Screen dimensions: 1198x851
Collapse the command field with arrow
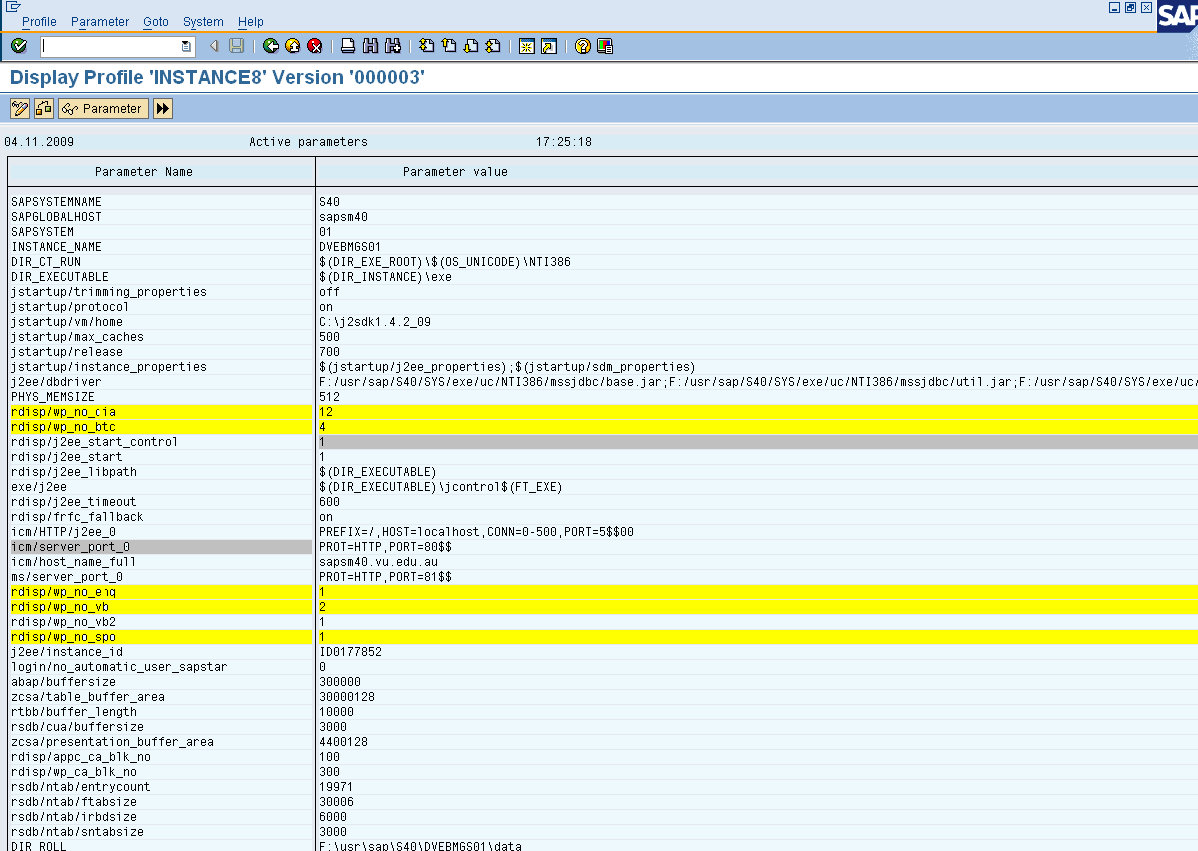click(214, 46)
